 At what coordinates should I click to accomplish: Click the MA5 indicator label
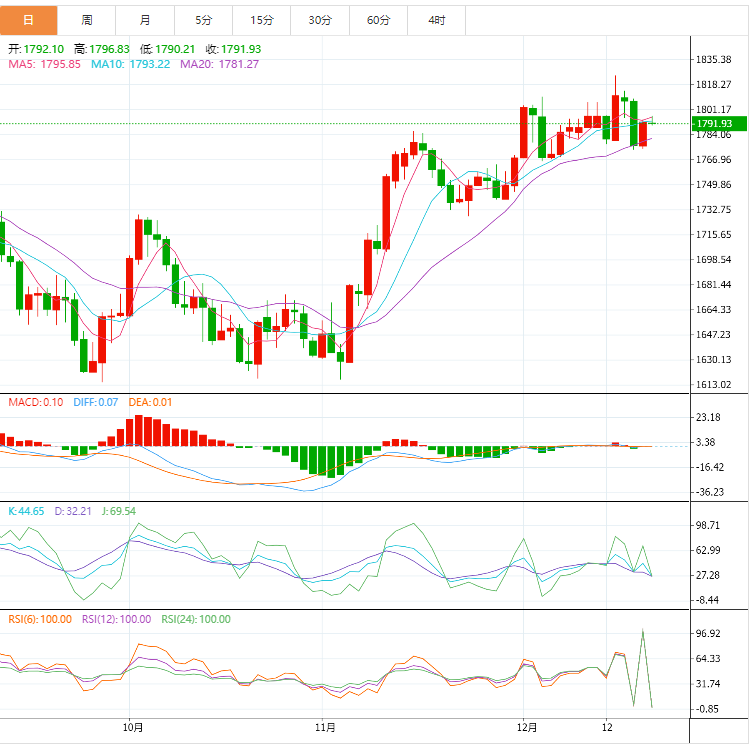pyautogui.click(x=44, y=64)
